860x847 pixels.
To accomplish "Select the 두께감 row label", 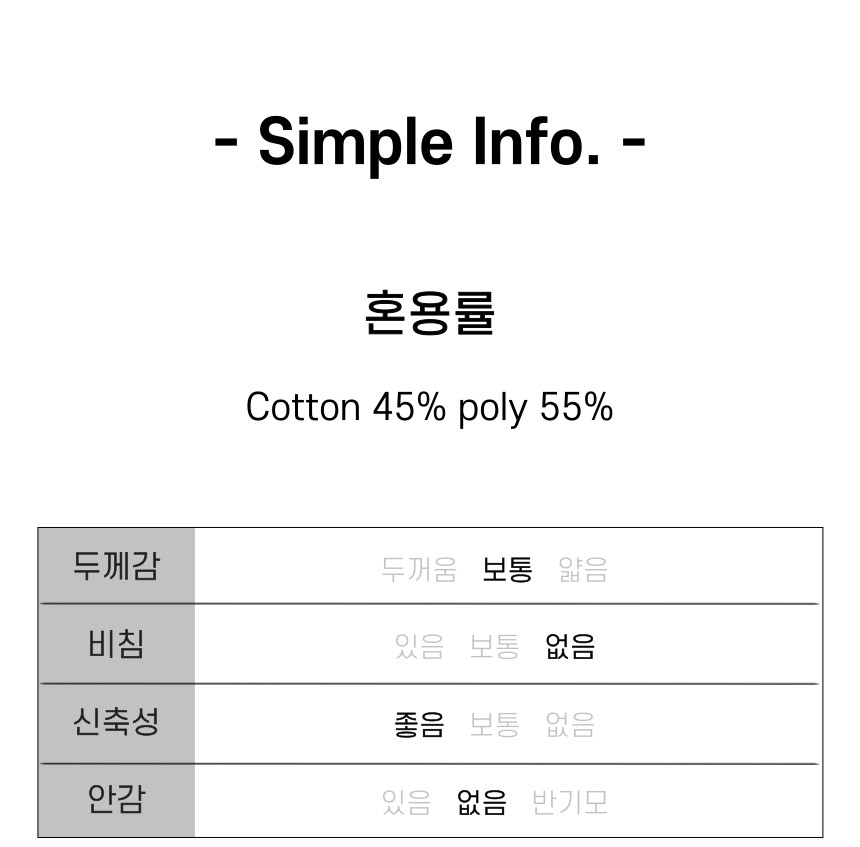I will pyautogui.click(x=116, y=566).
